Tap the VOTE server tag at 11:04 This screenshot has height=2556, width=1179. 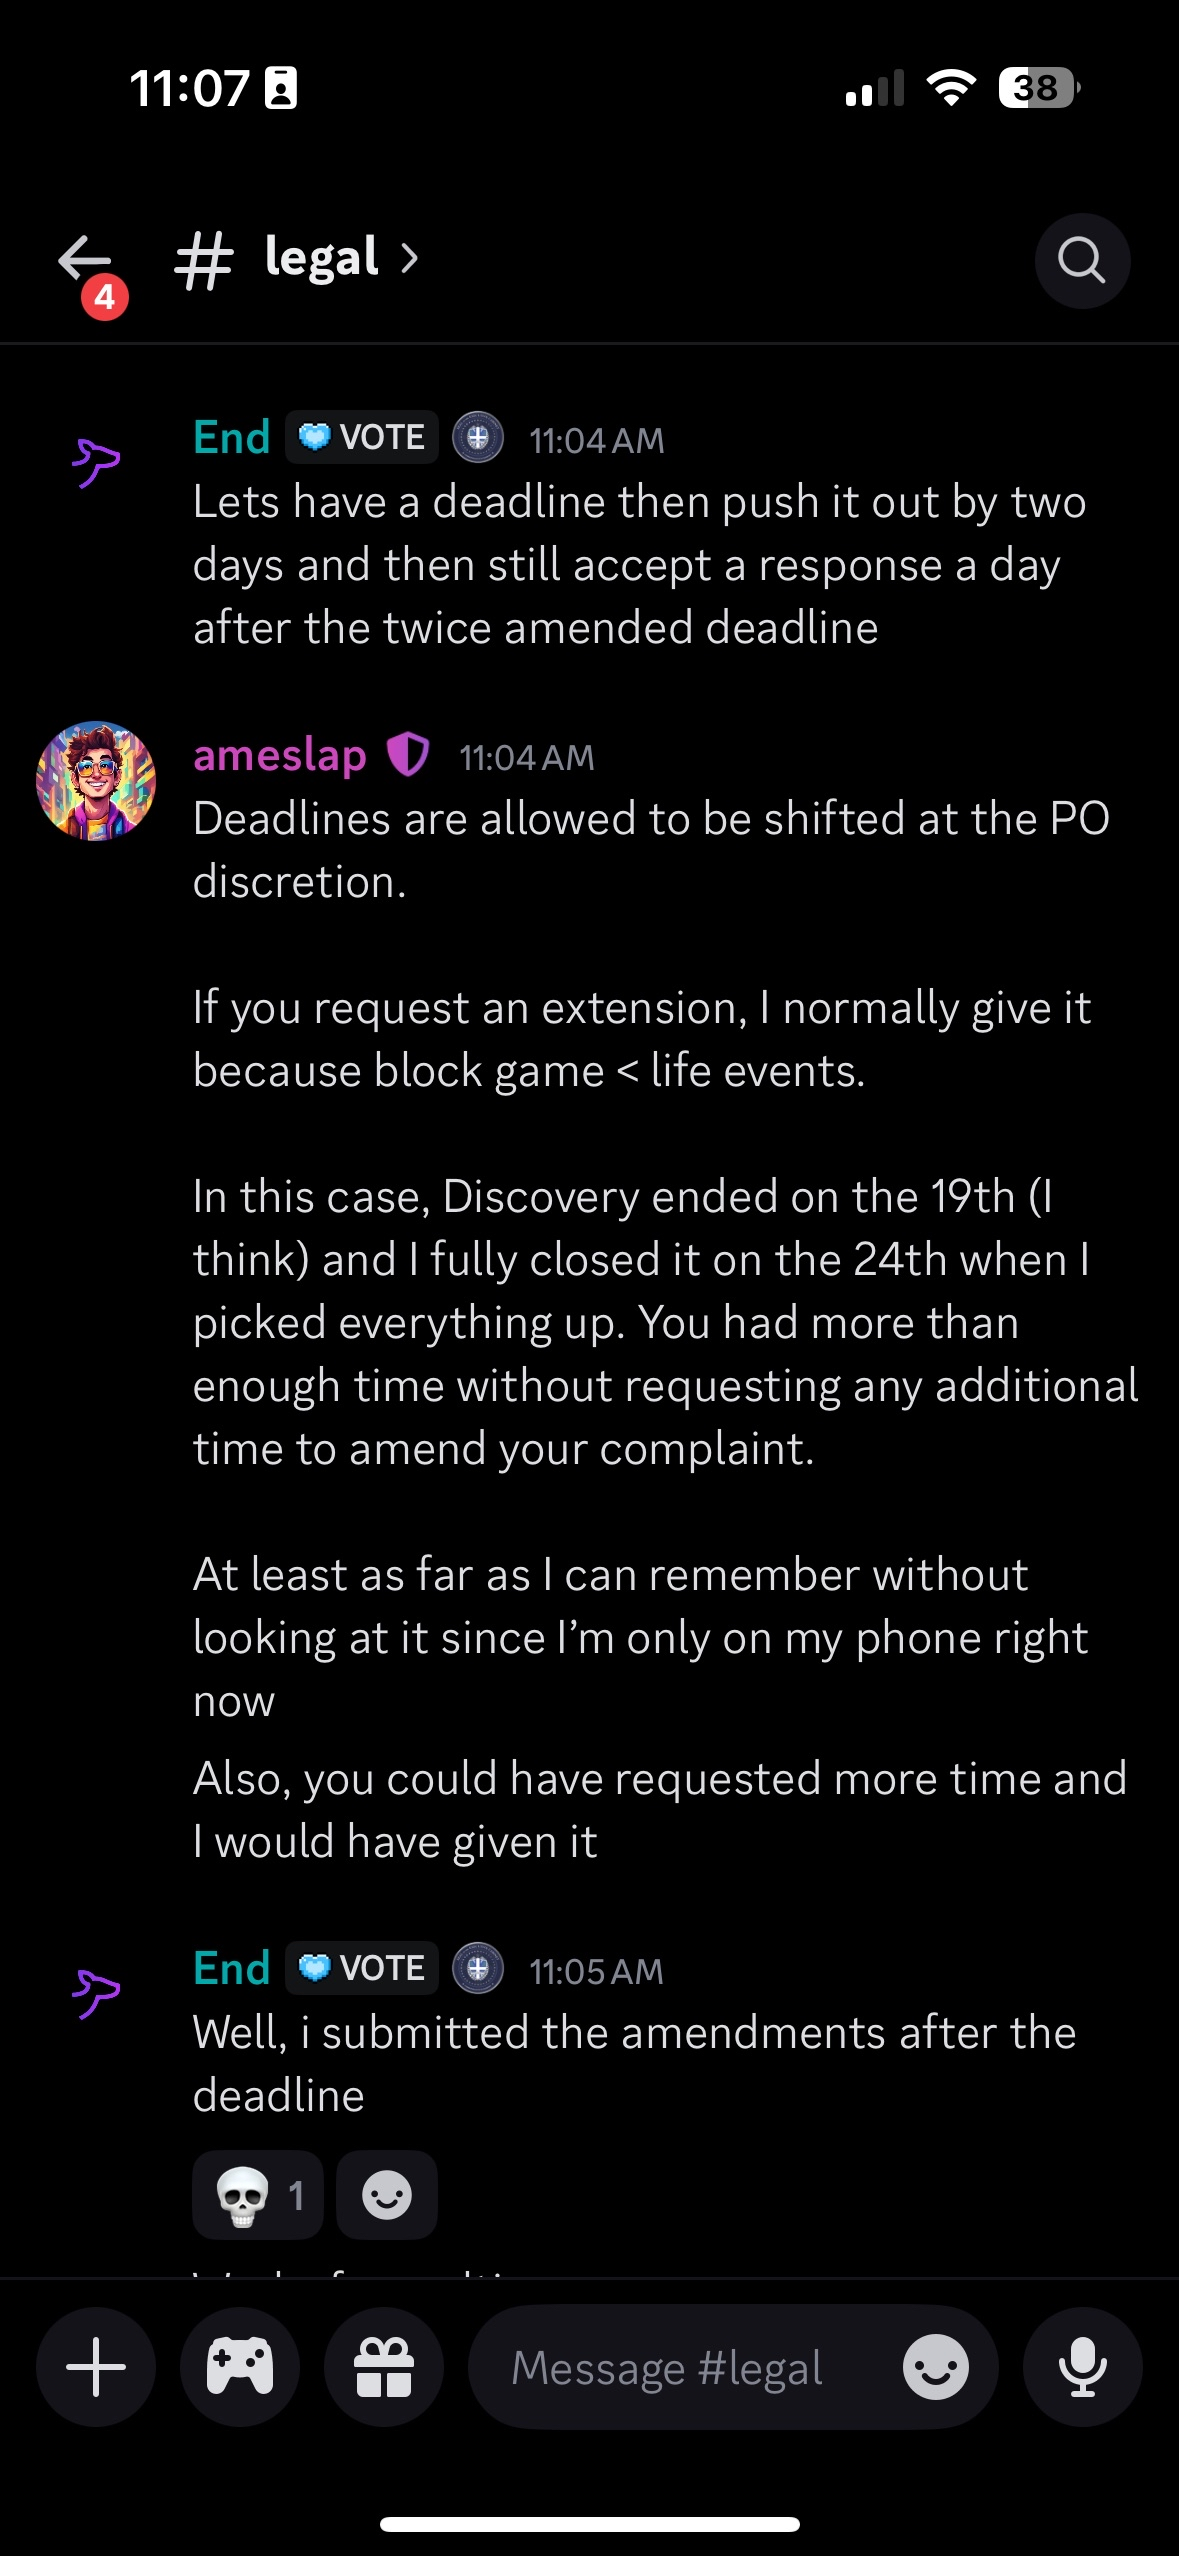click(362, 438)
